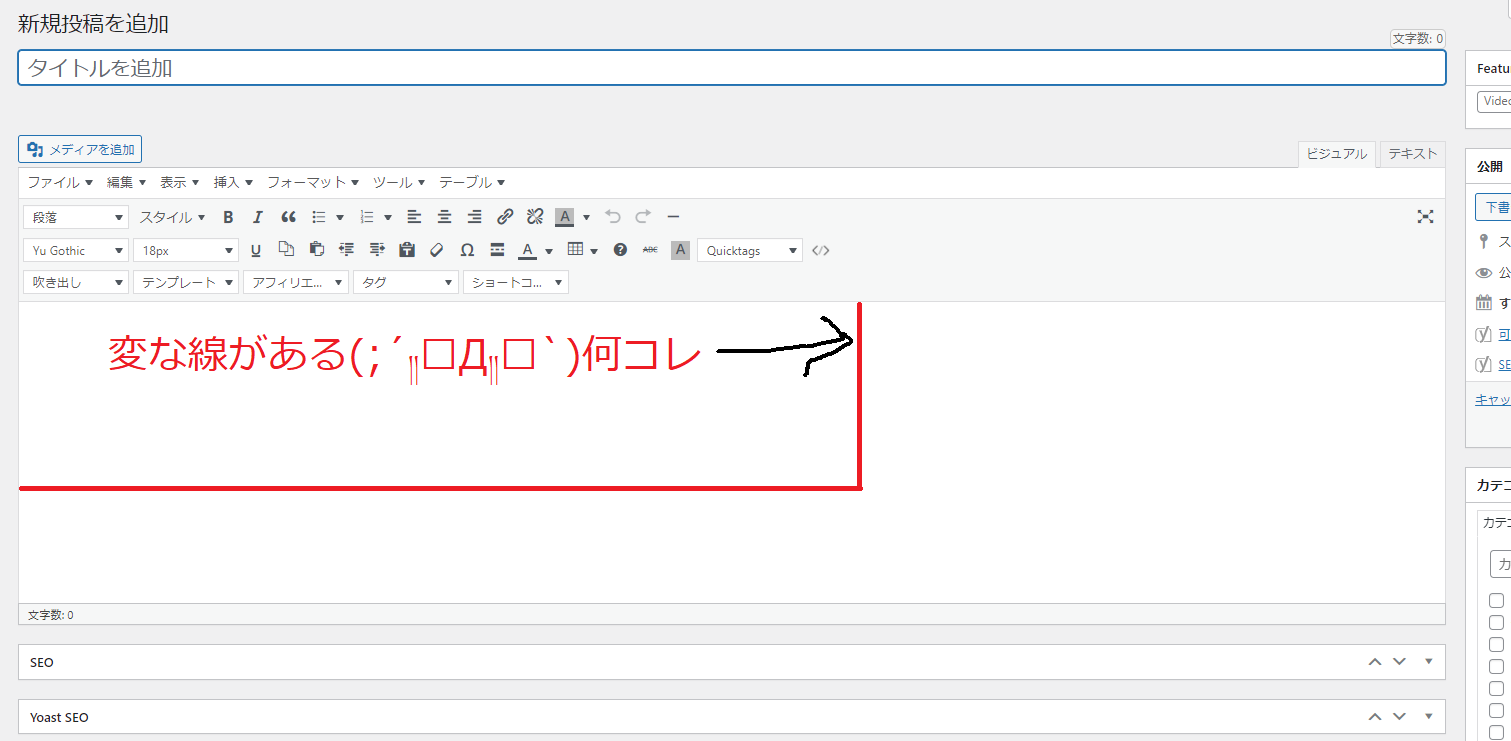Toggle the Yoast SEO panel triangle

coord(1428,717)
